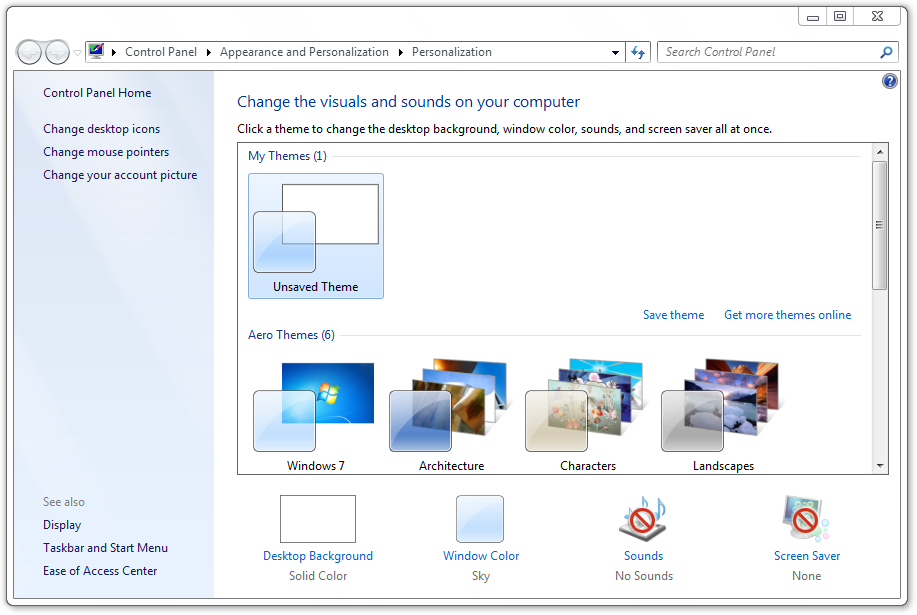Image resolution: width=917 pixels, height=615 pixels.
Task: Open Taskbar and Start Menu link
Action: (105, 548)
